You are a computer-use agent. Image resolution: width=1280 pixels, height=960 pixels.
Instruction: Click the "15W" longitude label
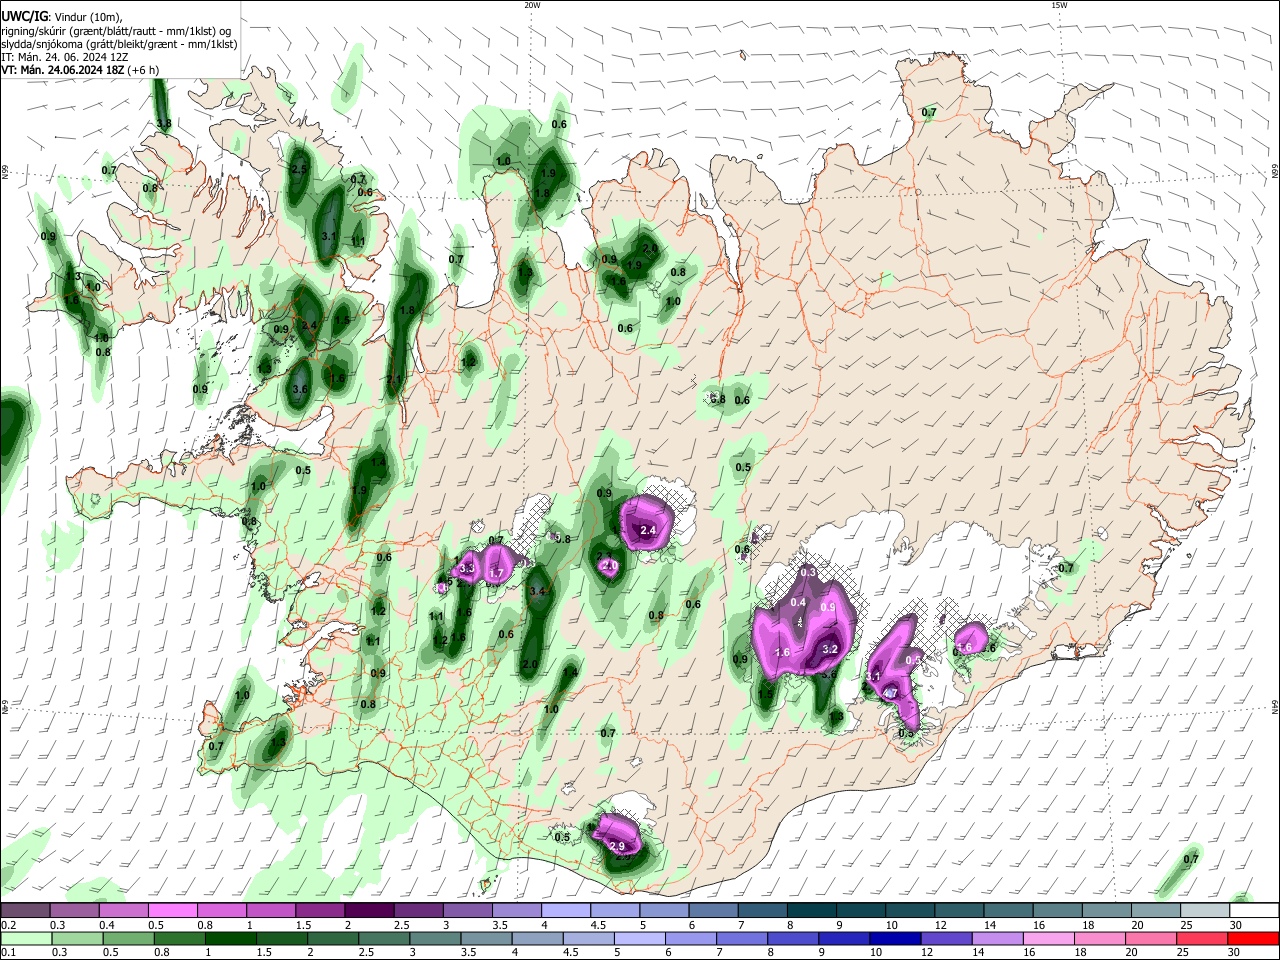point(1058,5)
